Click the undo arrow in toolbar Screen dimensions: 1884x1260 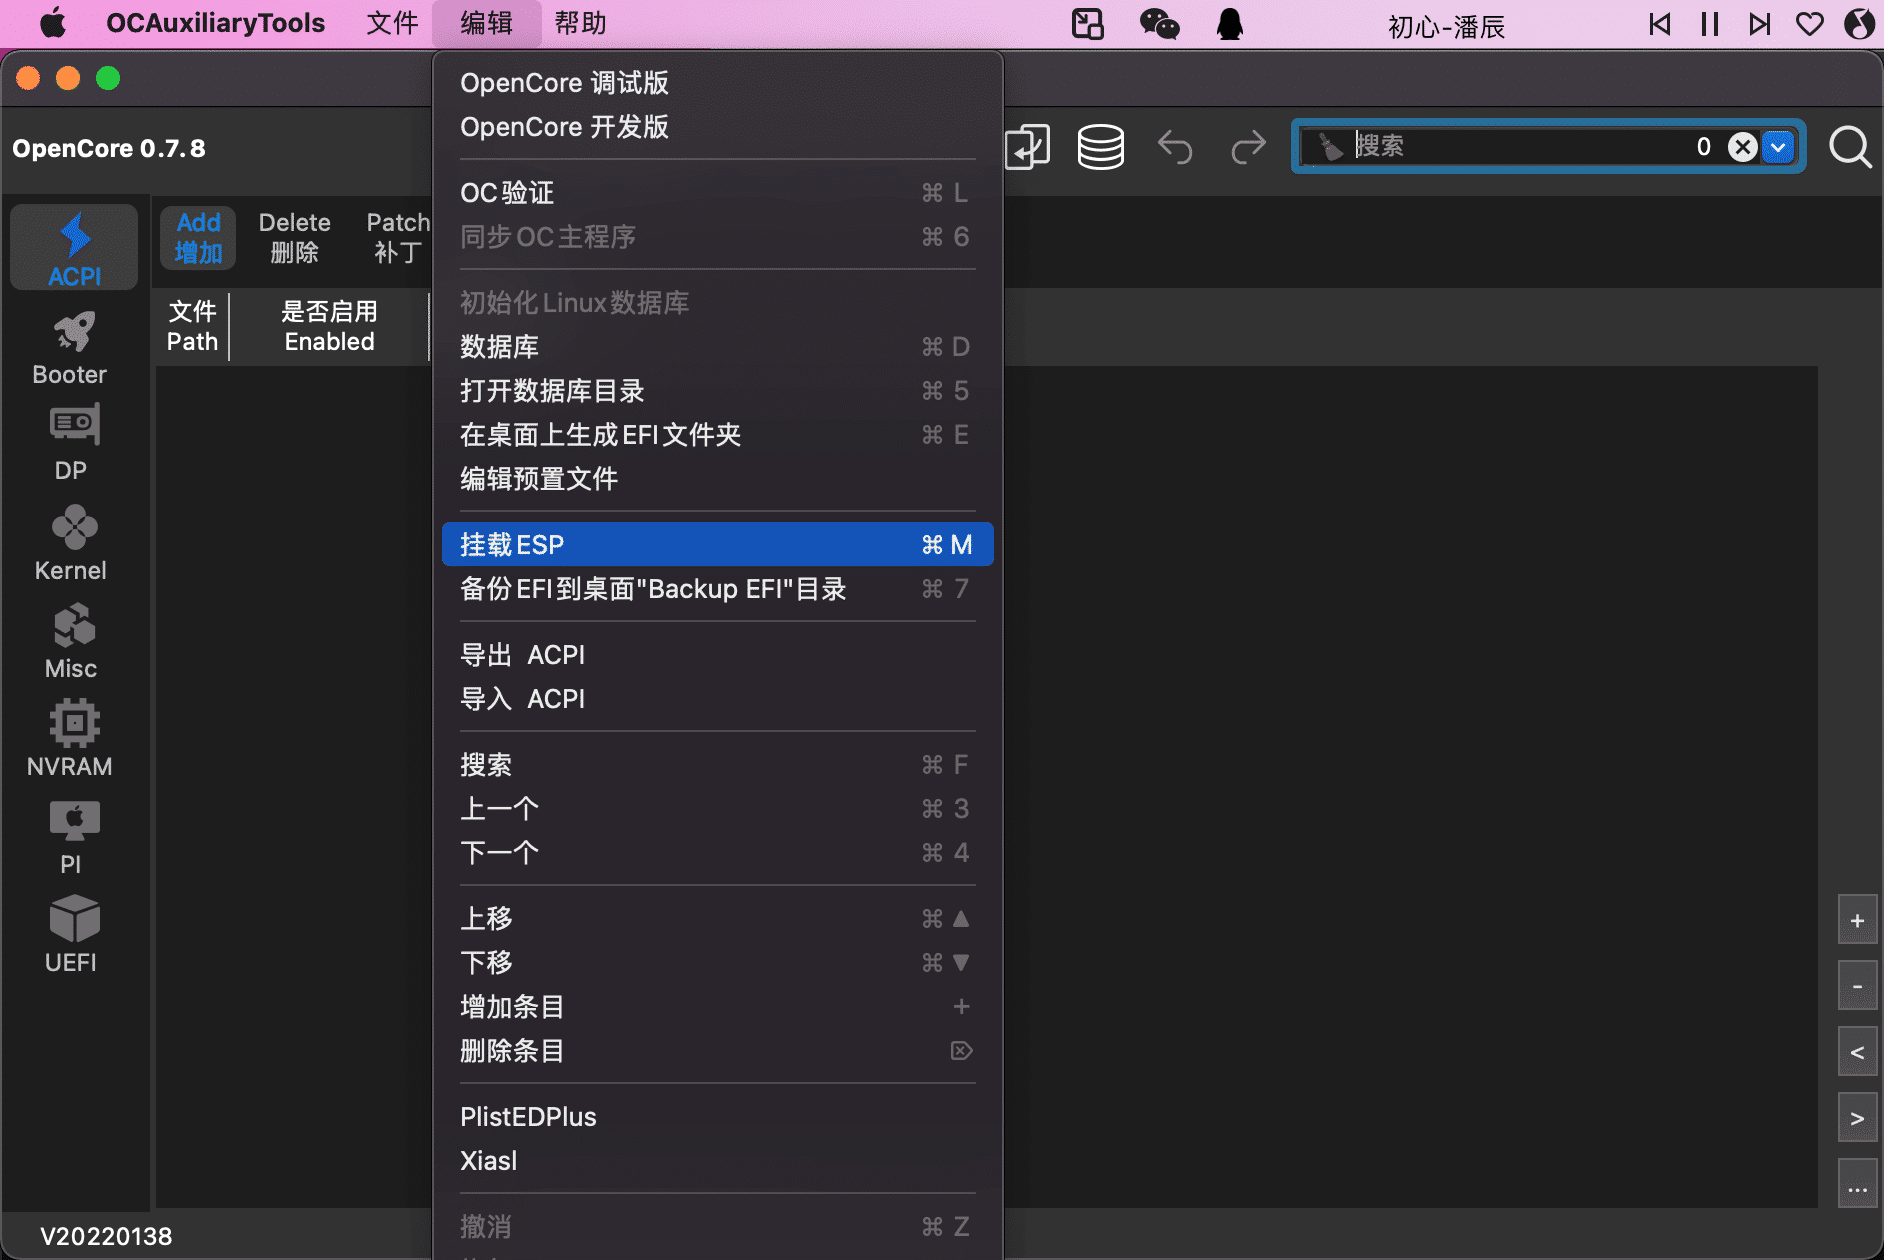pyautogui.click(x=1175, y=147)
